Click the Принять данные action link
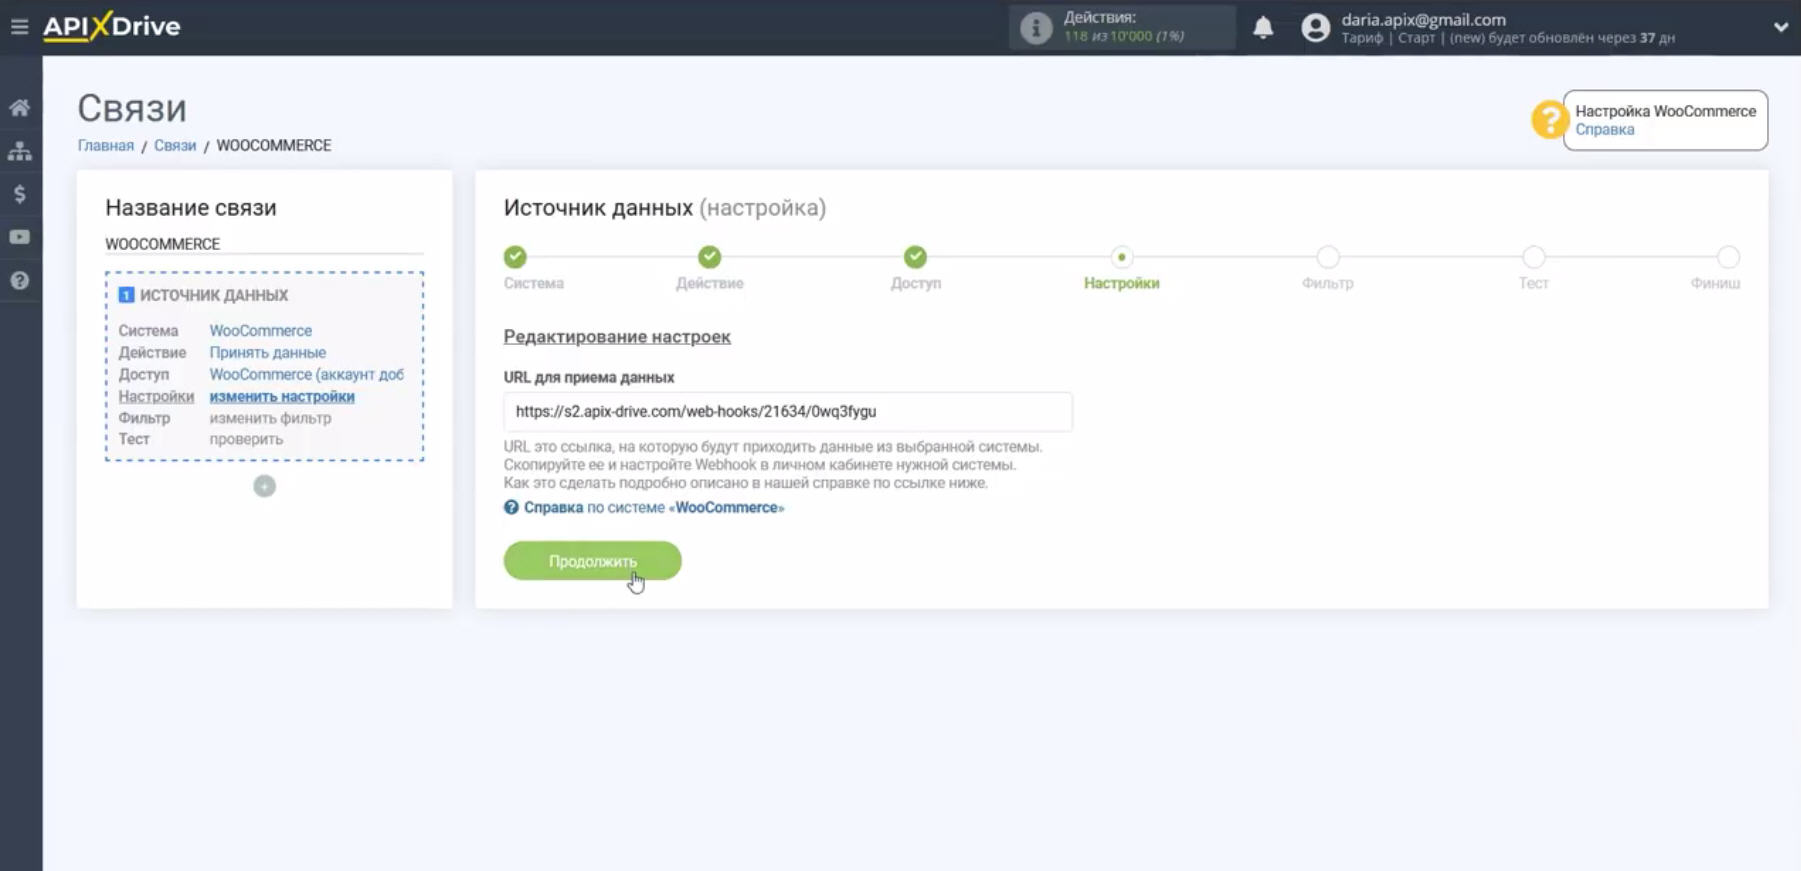 coord(267,353)
